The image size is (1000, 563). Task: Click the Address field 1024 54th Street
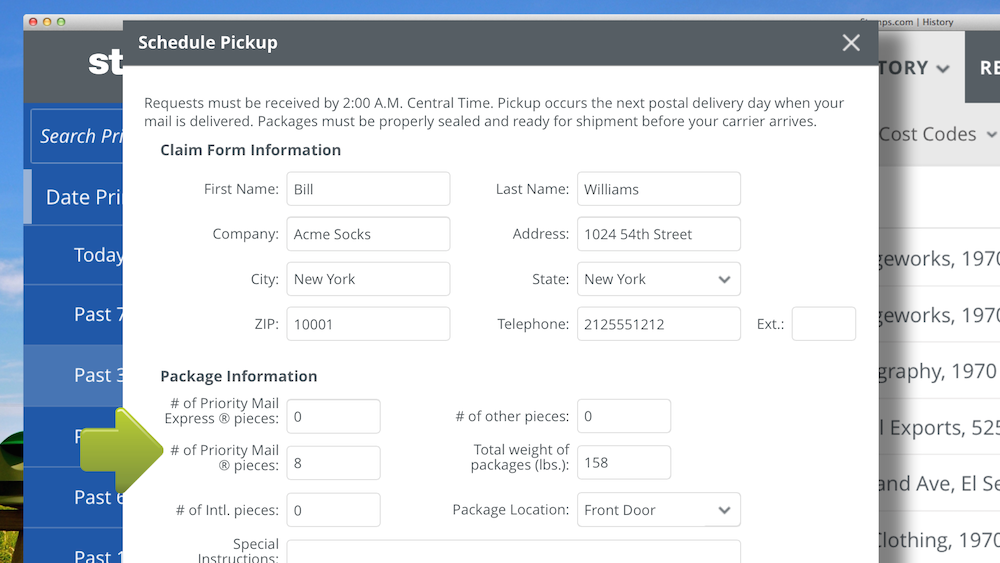[658, 234]
